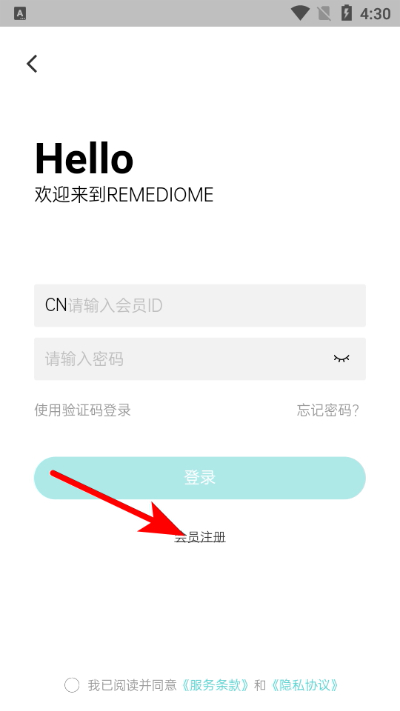
Task: Tap the battery charging icon in the status bar
Action: click(346, 13)
